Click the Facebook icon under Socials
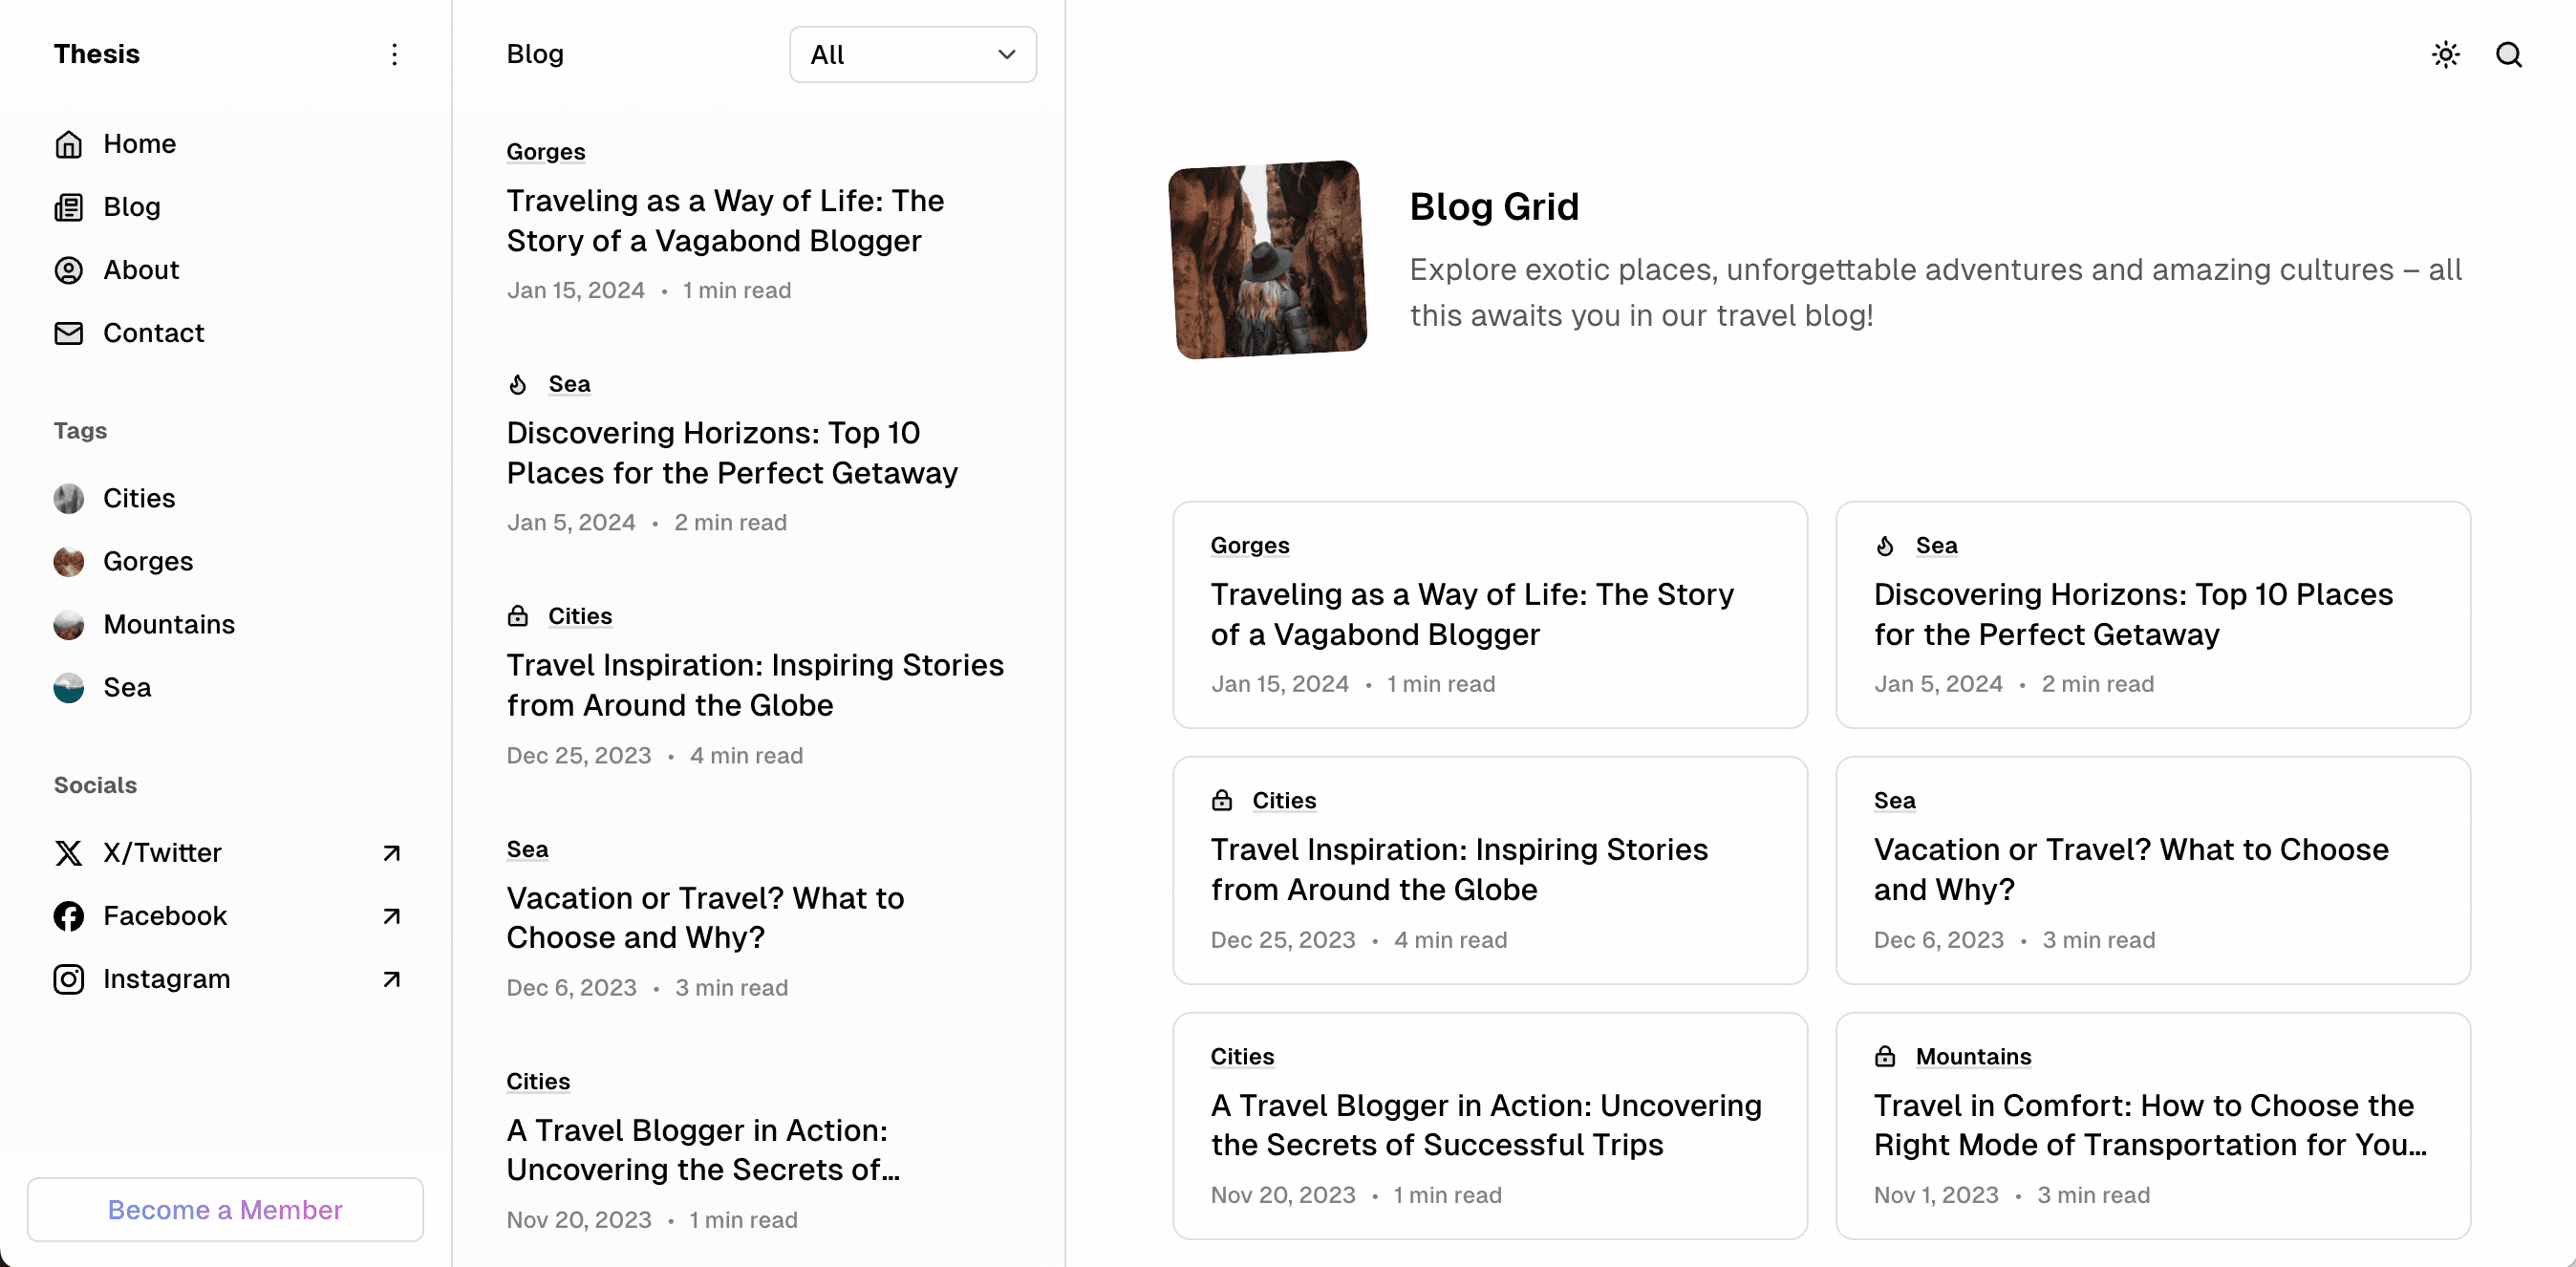 coord(68,915)
